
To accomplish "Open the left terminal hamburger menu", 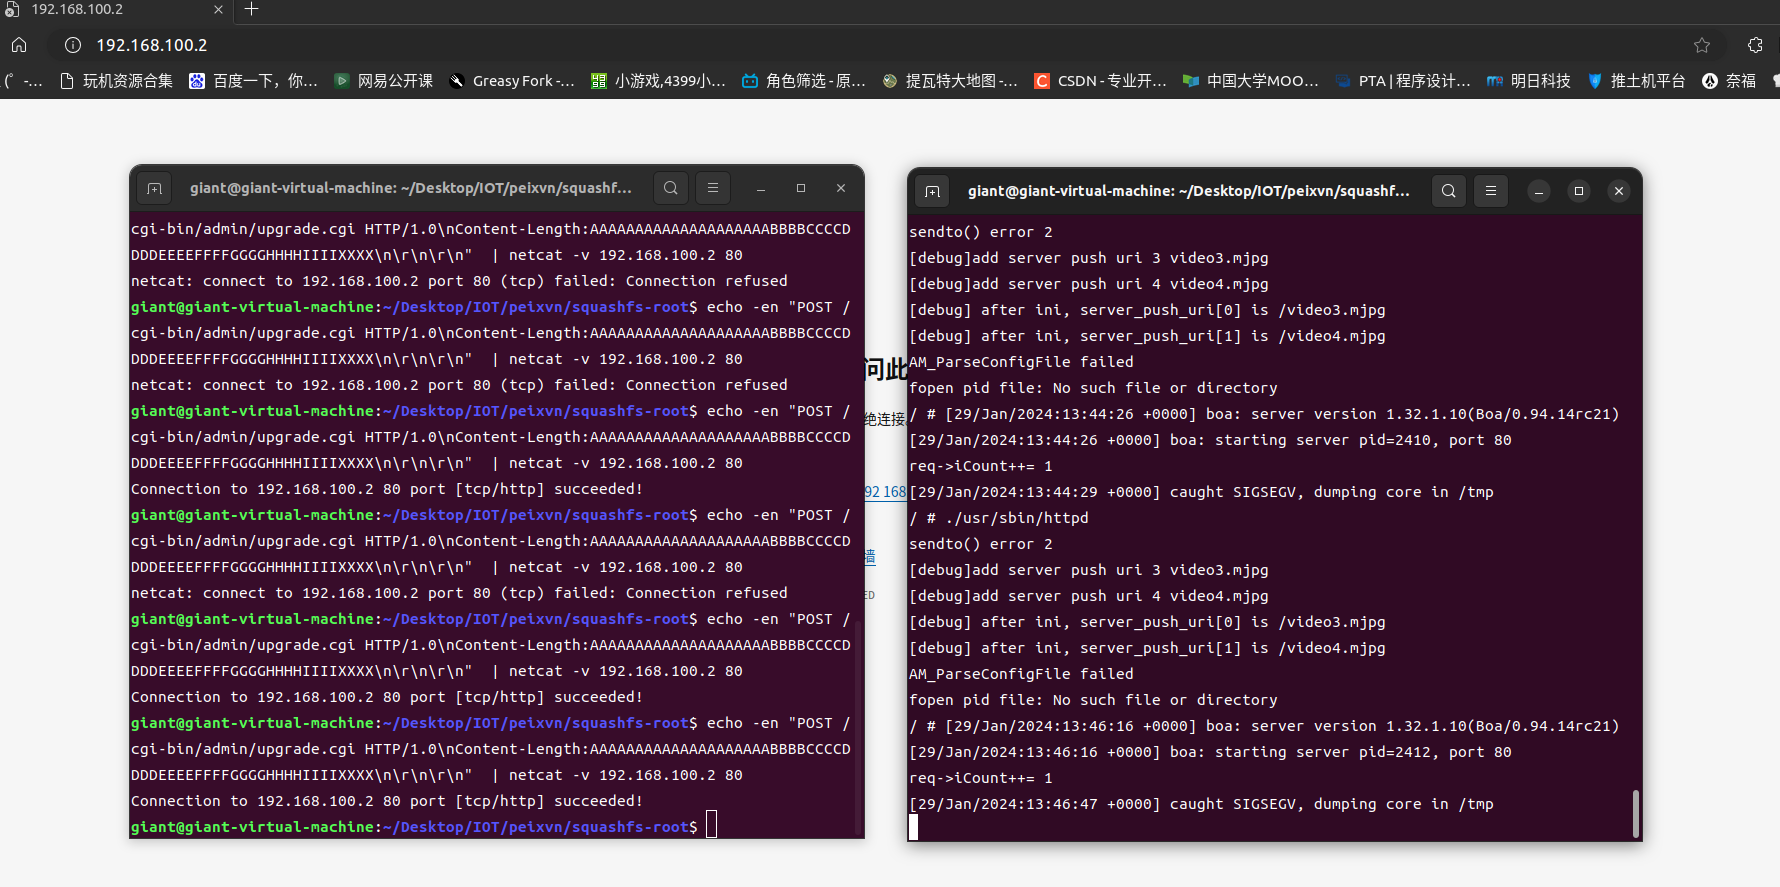I will tap(713, 188).
